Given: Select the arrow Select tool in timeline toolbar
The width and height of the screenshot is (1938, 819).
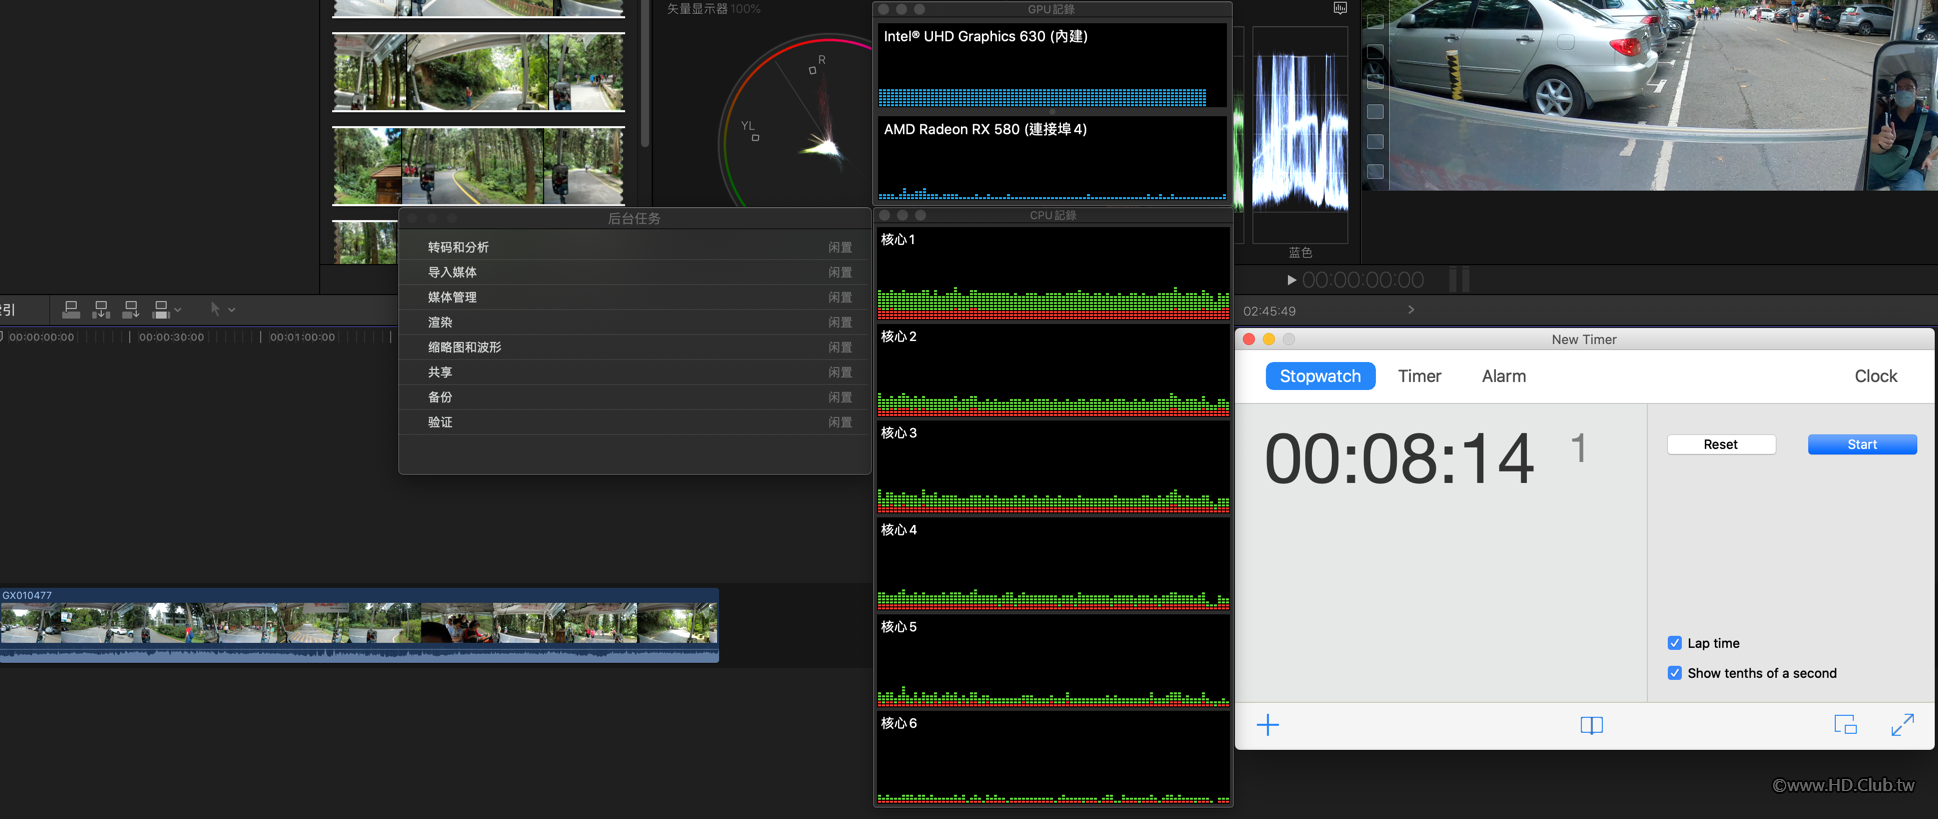Looking at the screenshot, I should coord(215,310).
